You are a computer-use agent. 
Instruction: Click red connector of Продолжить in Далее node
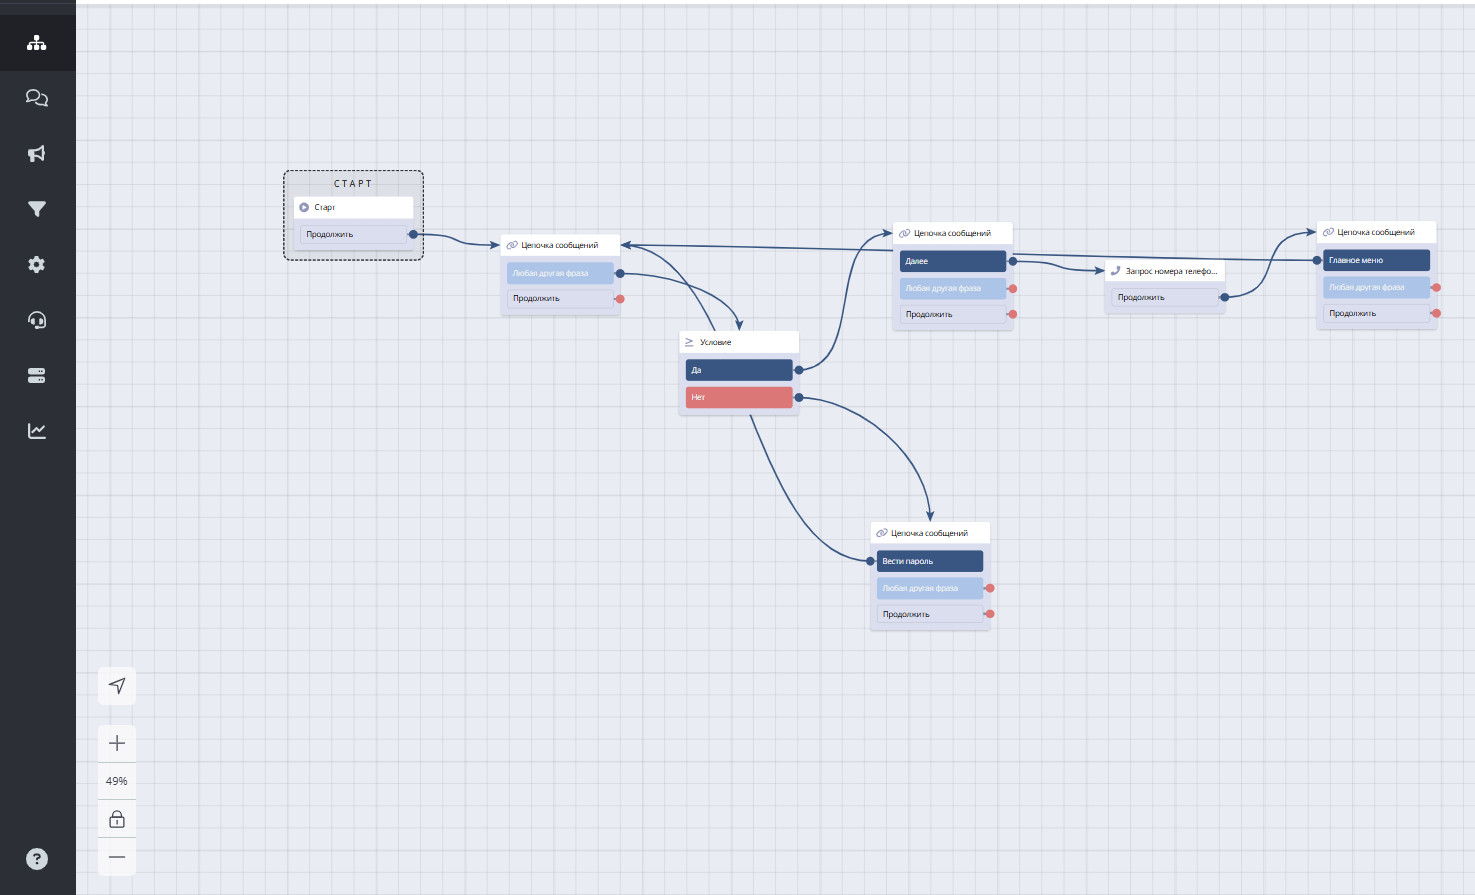(x=1012, y=314)
